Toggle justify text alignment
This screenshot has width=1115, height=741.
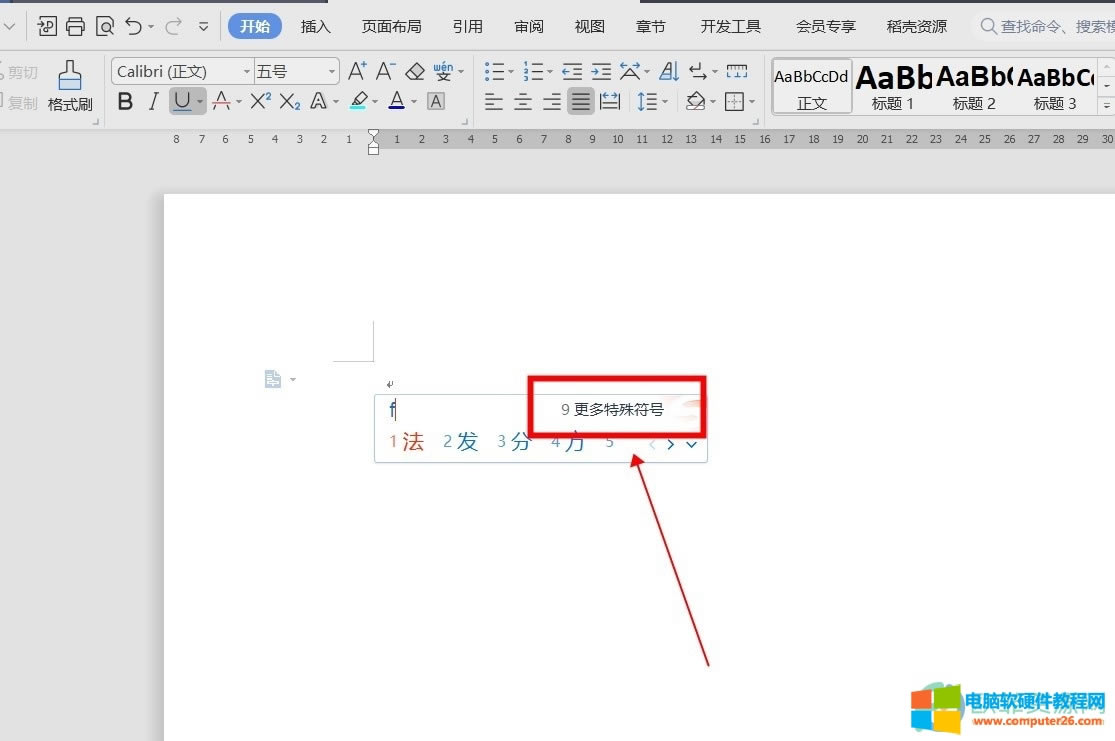click(x=581, y=101)
